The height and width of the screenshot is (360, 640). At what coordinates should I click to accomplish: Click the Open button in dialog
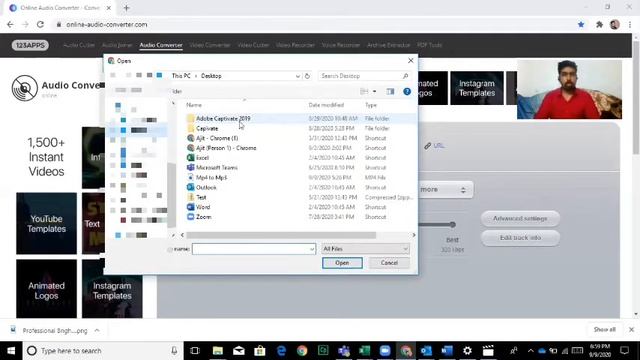click(342, 263)
